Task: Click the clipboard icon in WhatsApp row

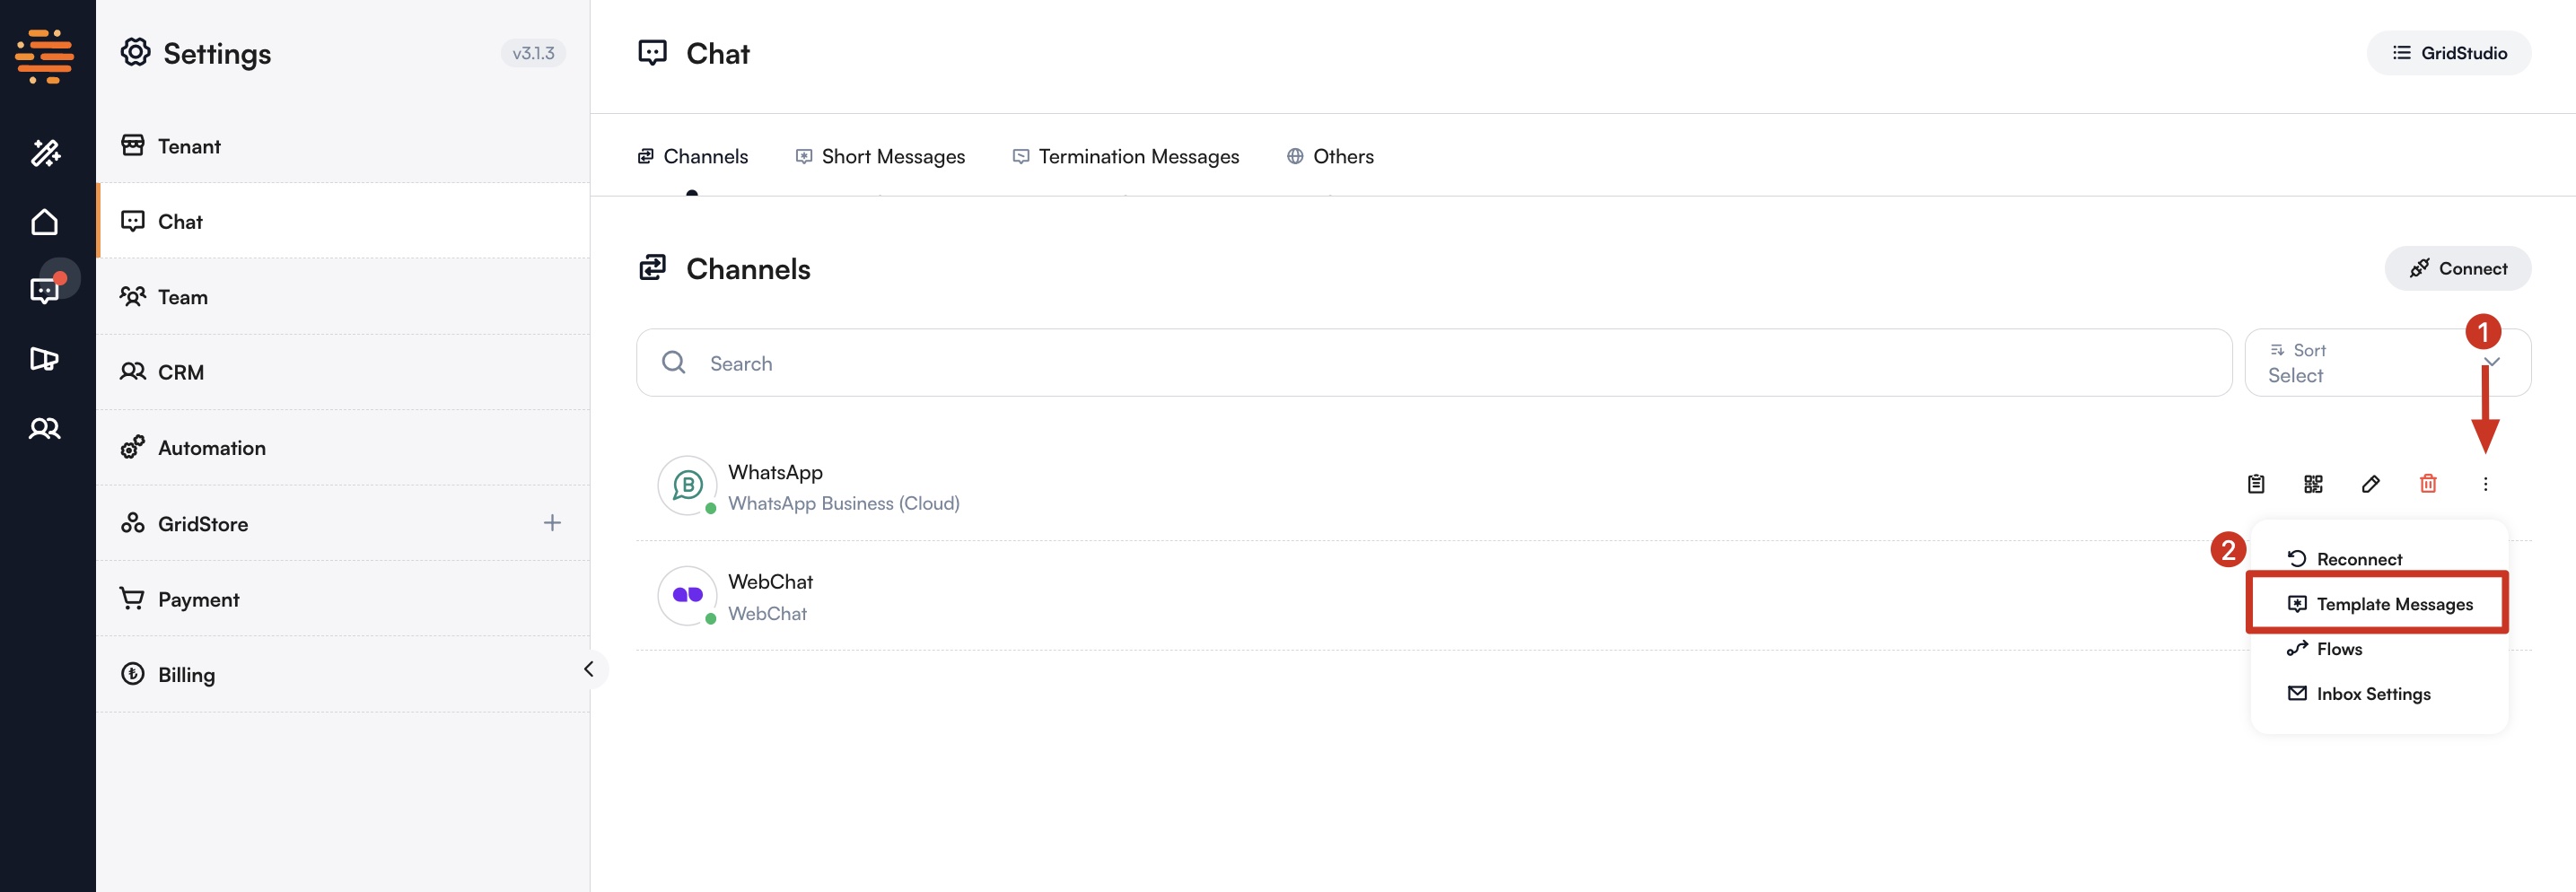Action: (2256, 484)
